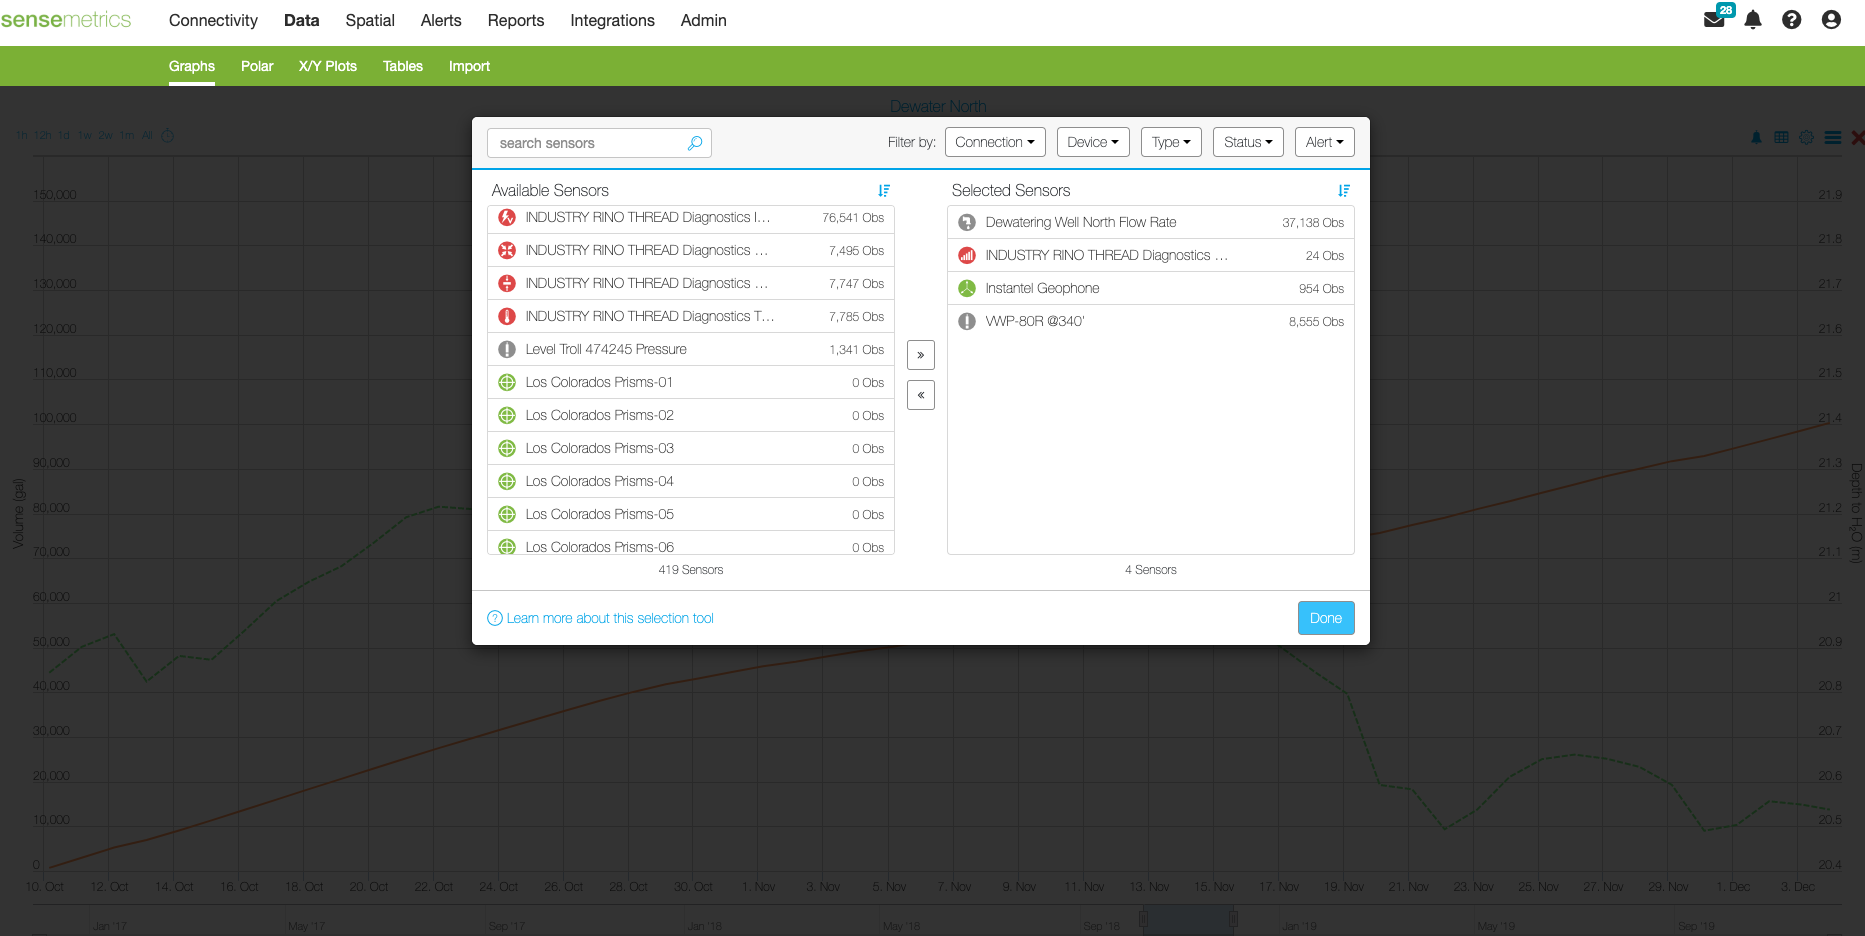Screen dimensions: 1865x936
Task: Open the Connection filter dropdown
Action: (995, 142)
